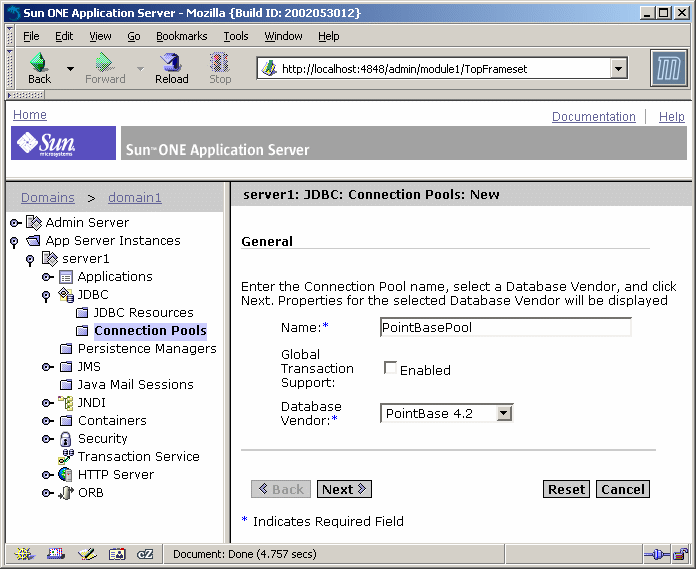This screenshot has height=569, width=696.
Task: Click the ORB icon in the tree
Action: (66, 493)
